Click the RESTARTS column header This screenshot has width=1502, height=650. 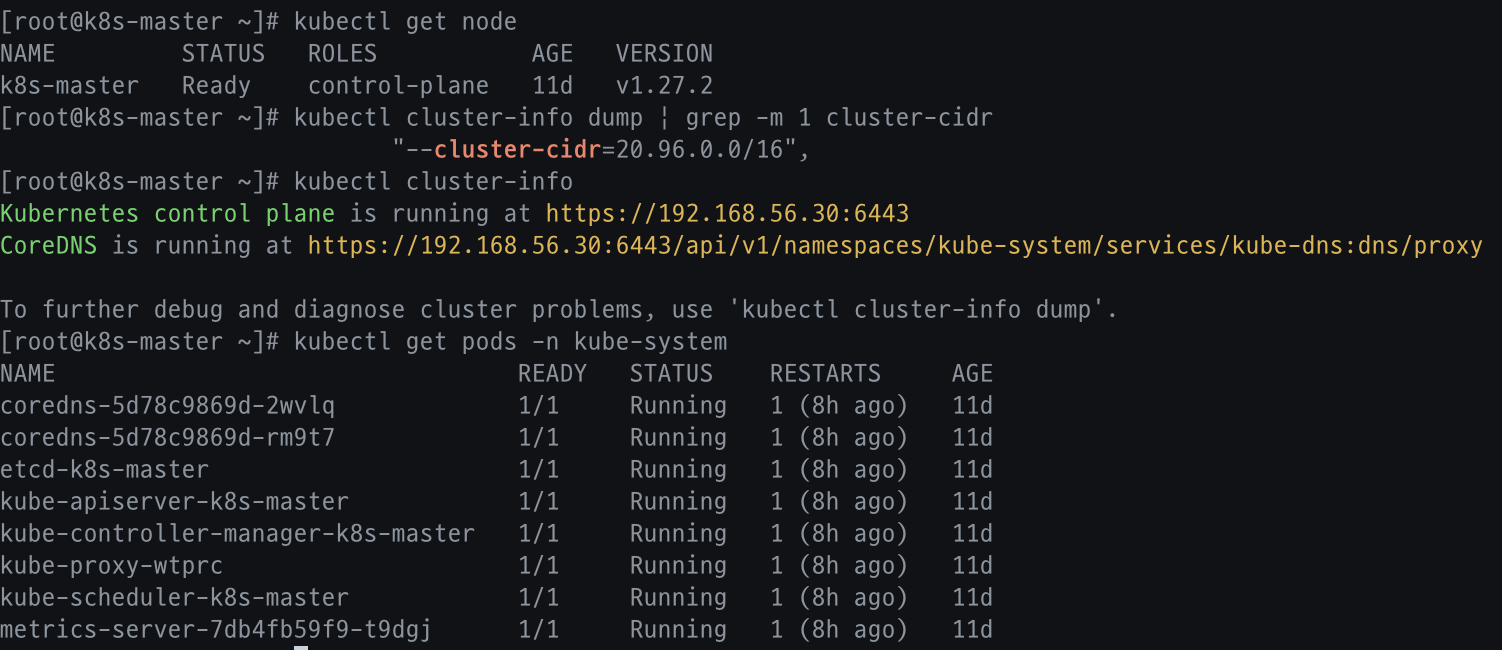pyautogui.click(x=825, y=374)
